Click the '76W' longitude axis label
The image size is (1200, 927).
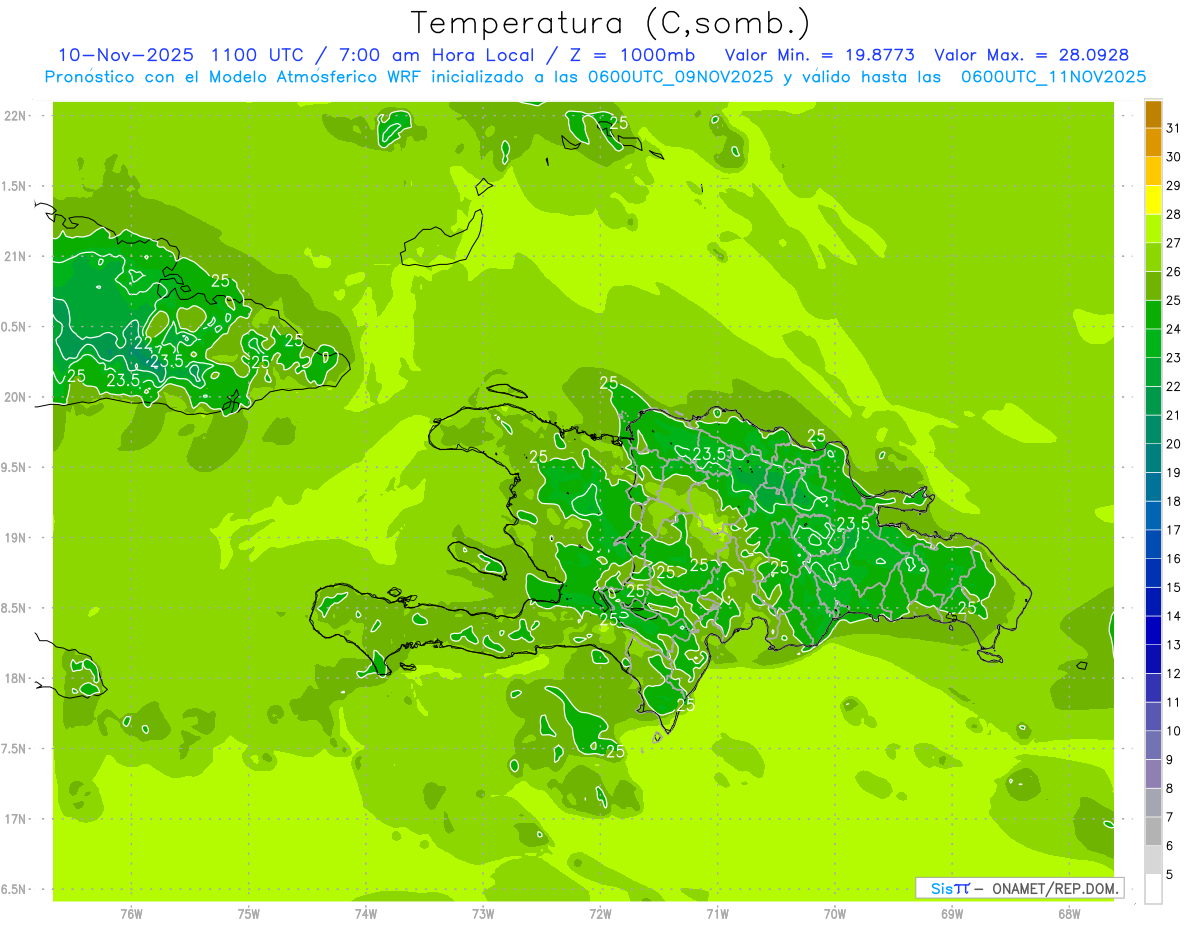pos(131,913)
